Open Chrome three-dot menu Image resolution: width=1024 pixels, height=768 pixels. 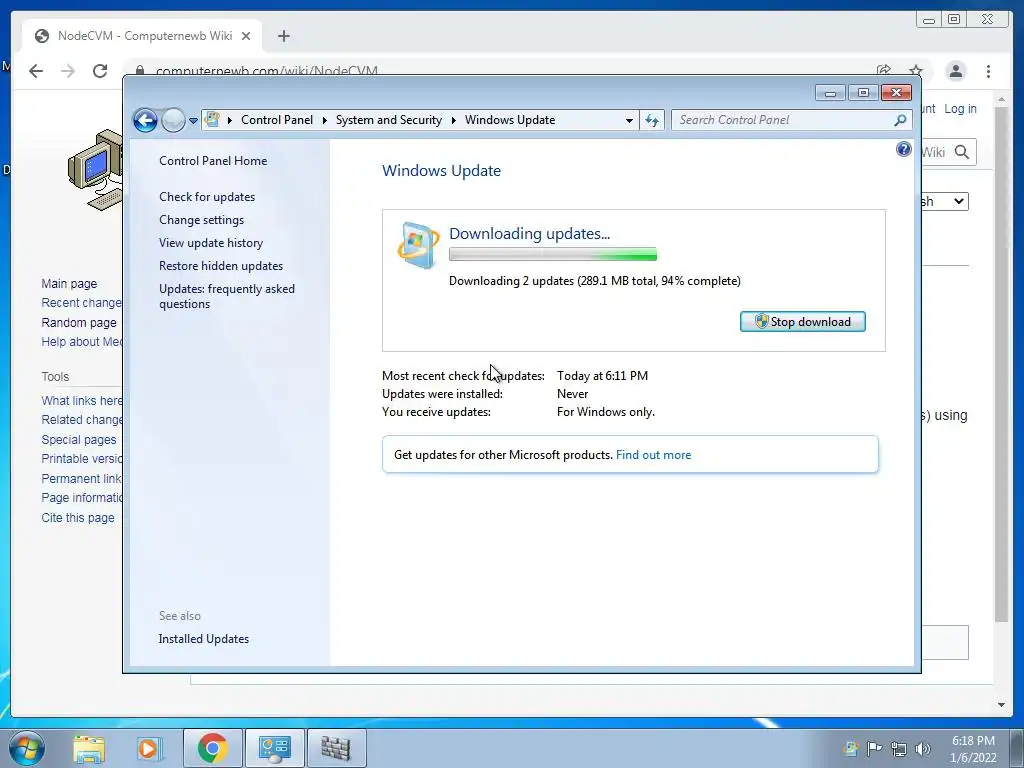click(989, 71)
